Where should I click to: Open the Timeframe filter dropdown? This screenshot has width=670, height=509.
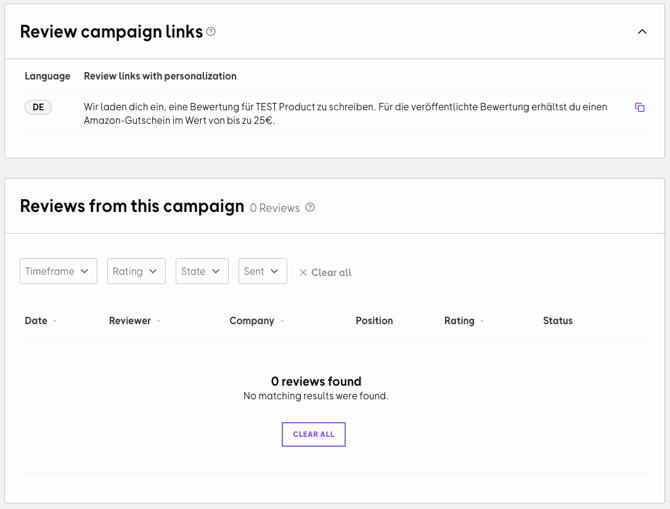(58, 271)
